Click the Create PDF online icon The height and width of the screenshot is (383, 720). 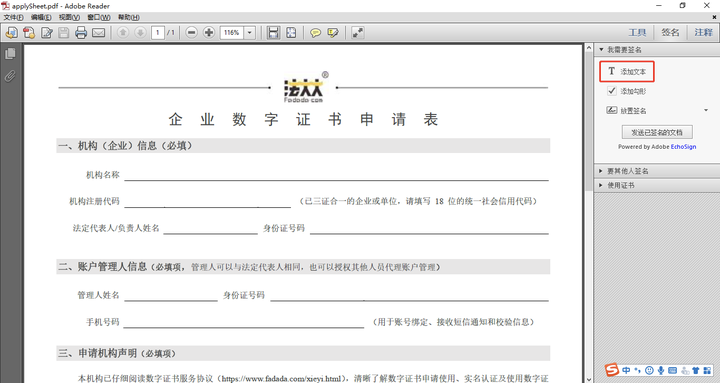tap(29, 33)
